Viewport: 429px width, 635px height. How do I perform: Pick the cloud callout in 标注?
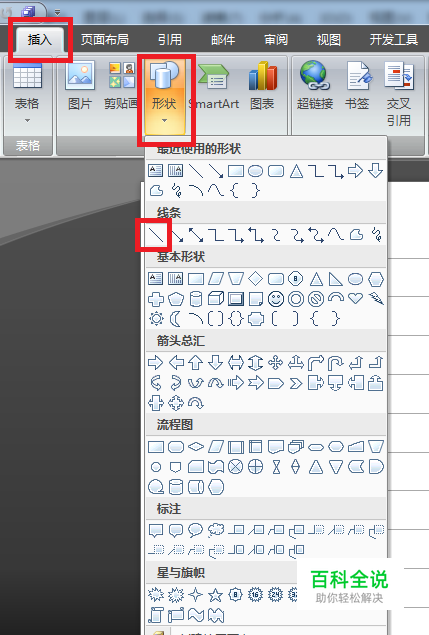(216, 530)
